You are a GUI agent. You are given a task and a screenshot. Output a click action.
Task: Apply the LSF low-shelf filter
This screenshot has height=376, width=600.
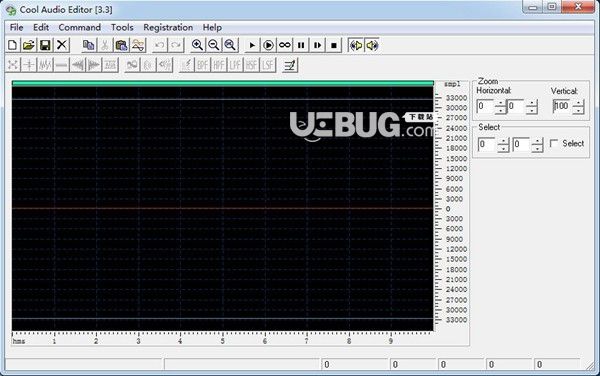pyautogui.click(x=268, y=65)
